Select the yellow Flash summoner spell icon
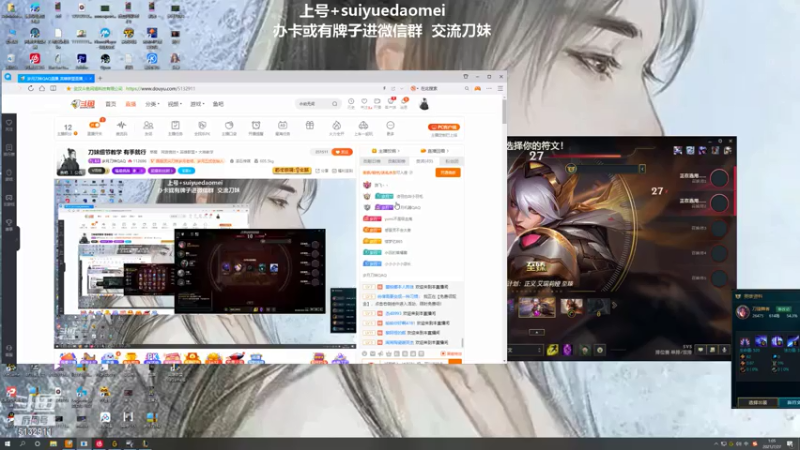Viewport: 800px width, 450px height. tap(552, 349)
